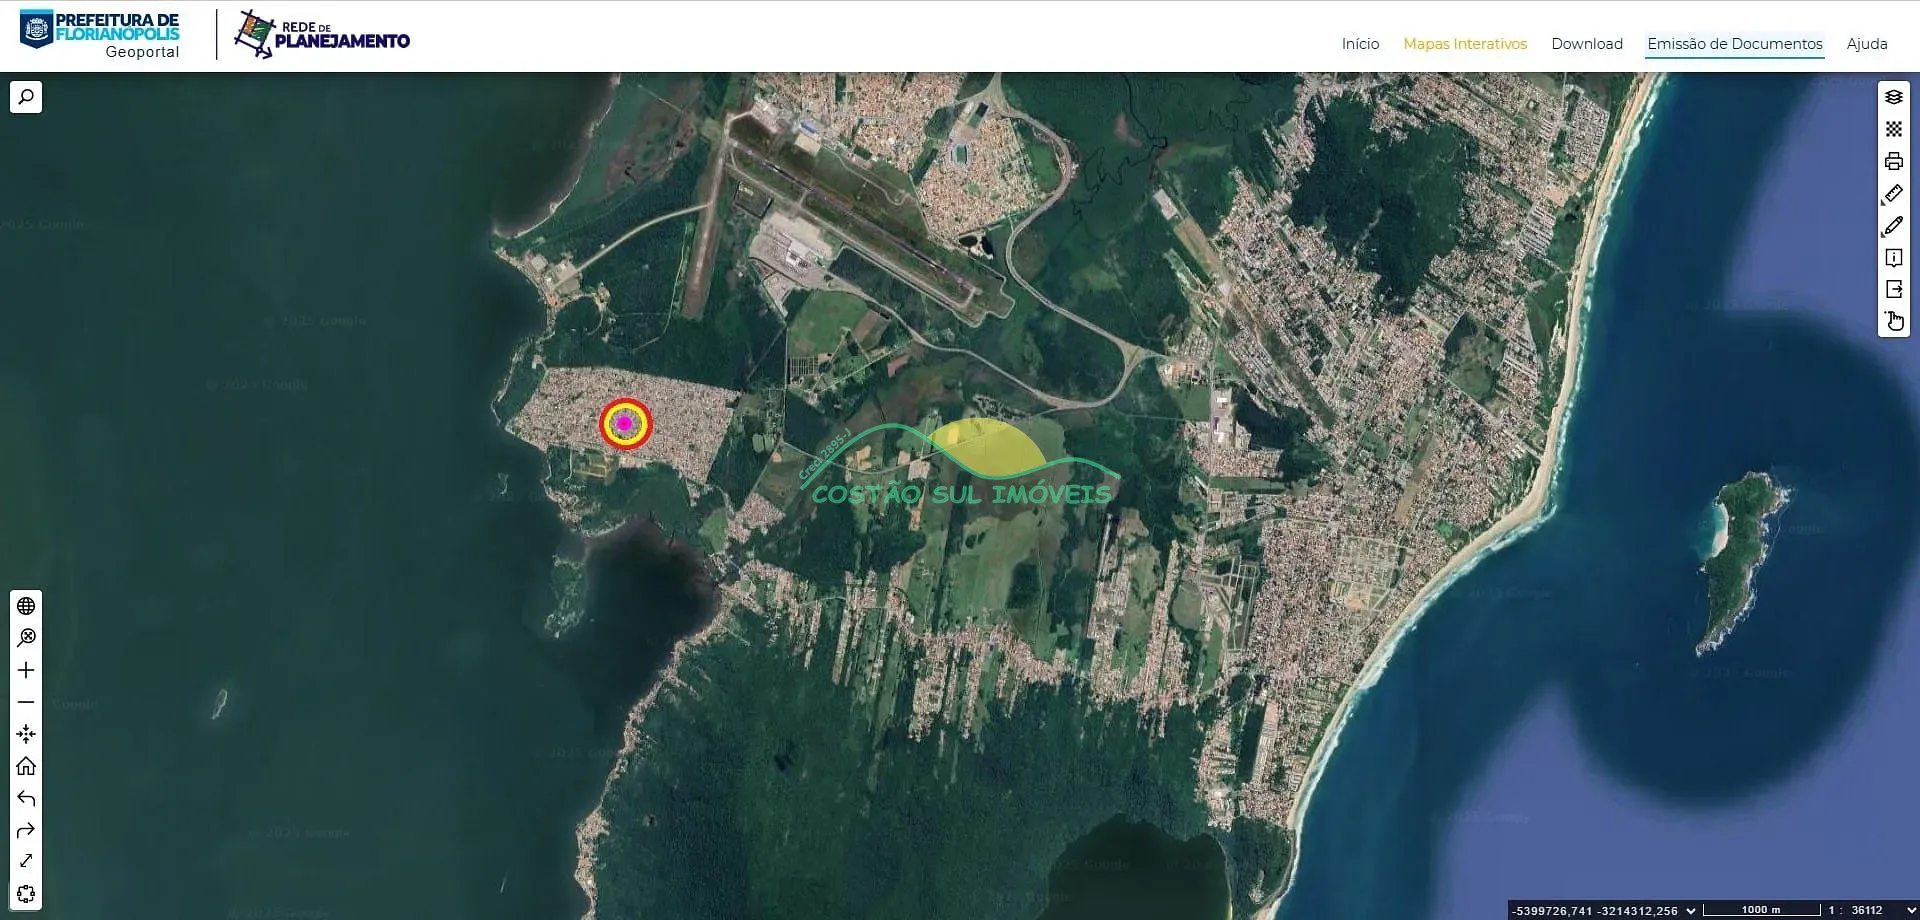Go back to previous map view
This screenshot has width=1920, height=920.
tap(26, 798)
